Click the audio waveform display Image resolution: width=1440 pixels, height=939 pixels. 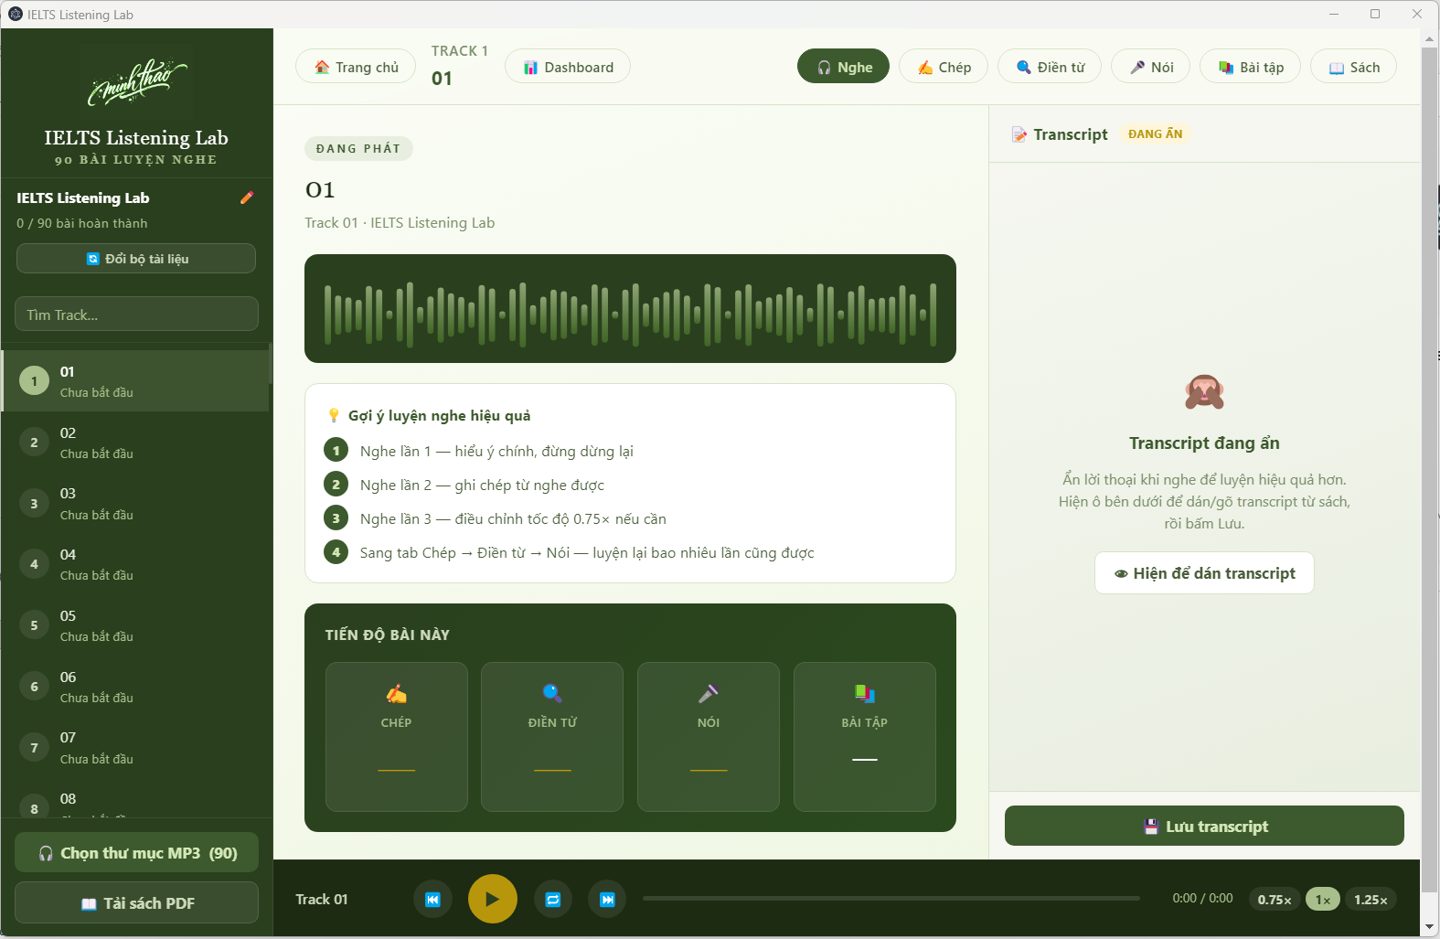[x=630, y=309]
